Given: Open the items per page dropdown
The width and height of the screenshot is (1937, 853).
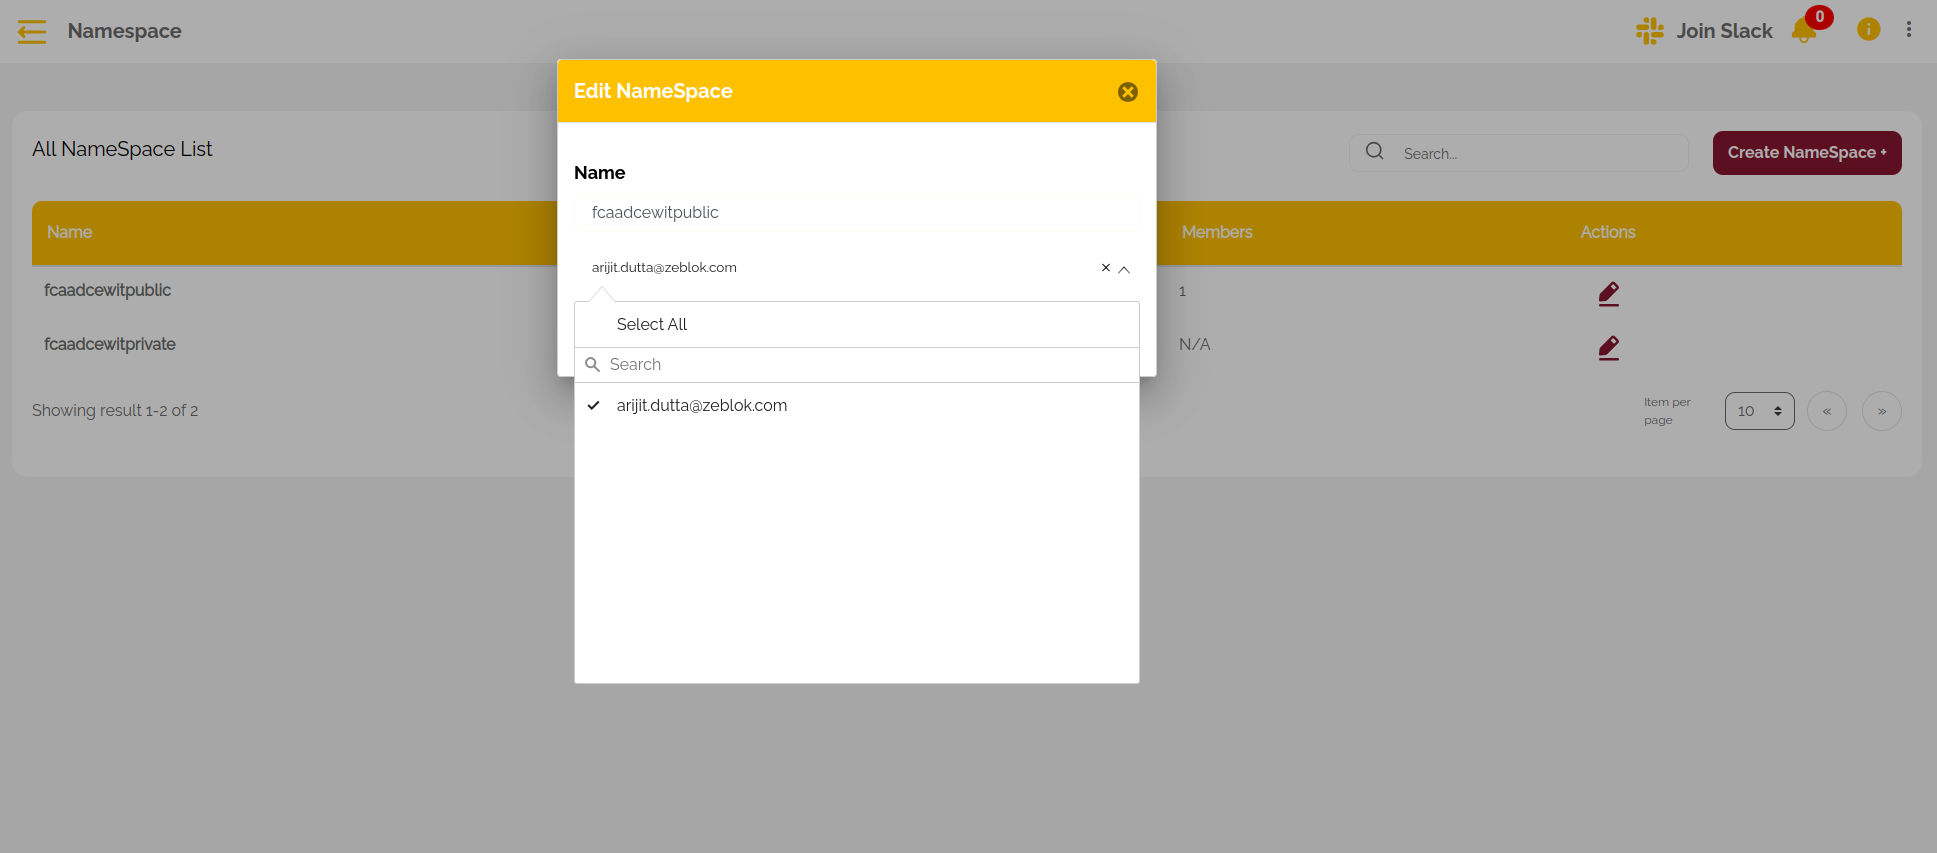Looking at the screenshot, I should click(x=1759, y=411).
